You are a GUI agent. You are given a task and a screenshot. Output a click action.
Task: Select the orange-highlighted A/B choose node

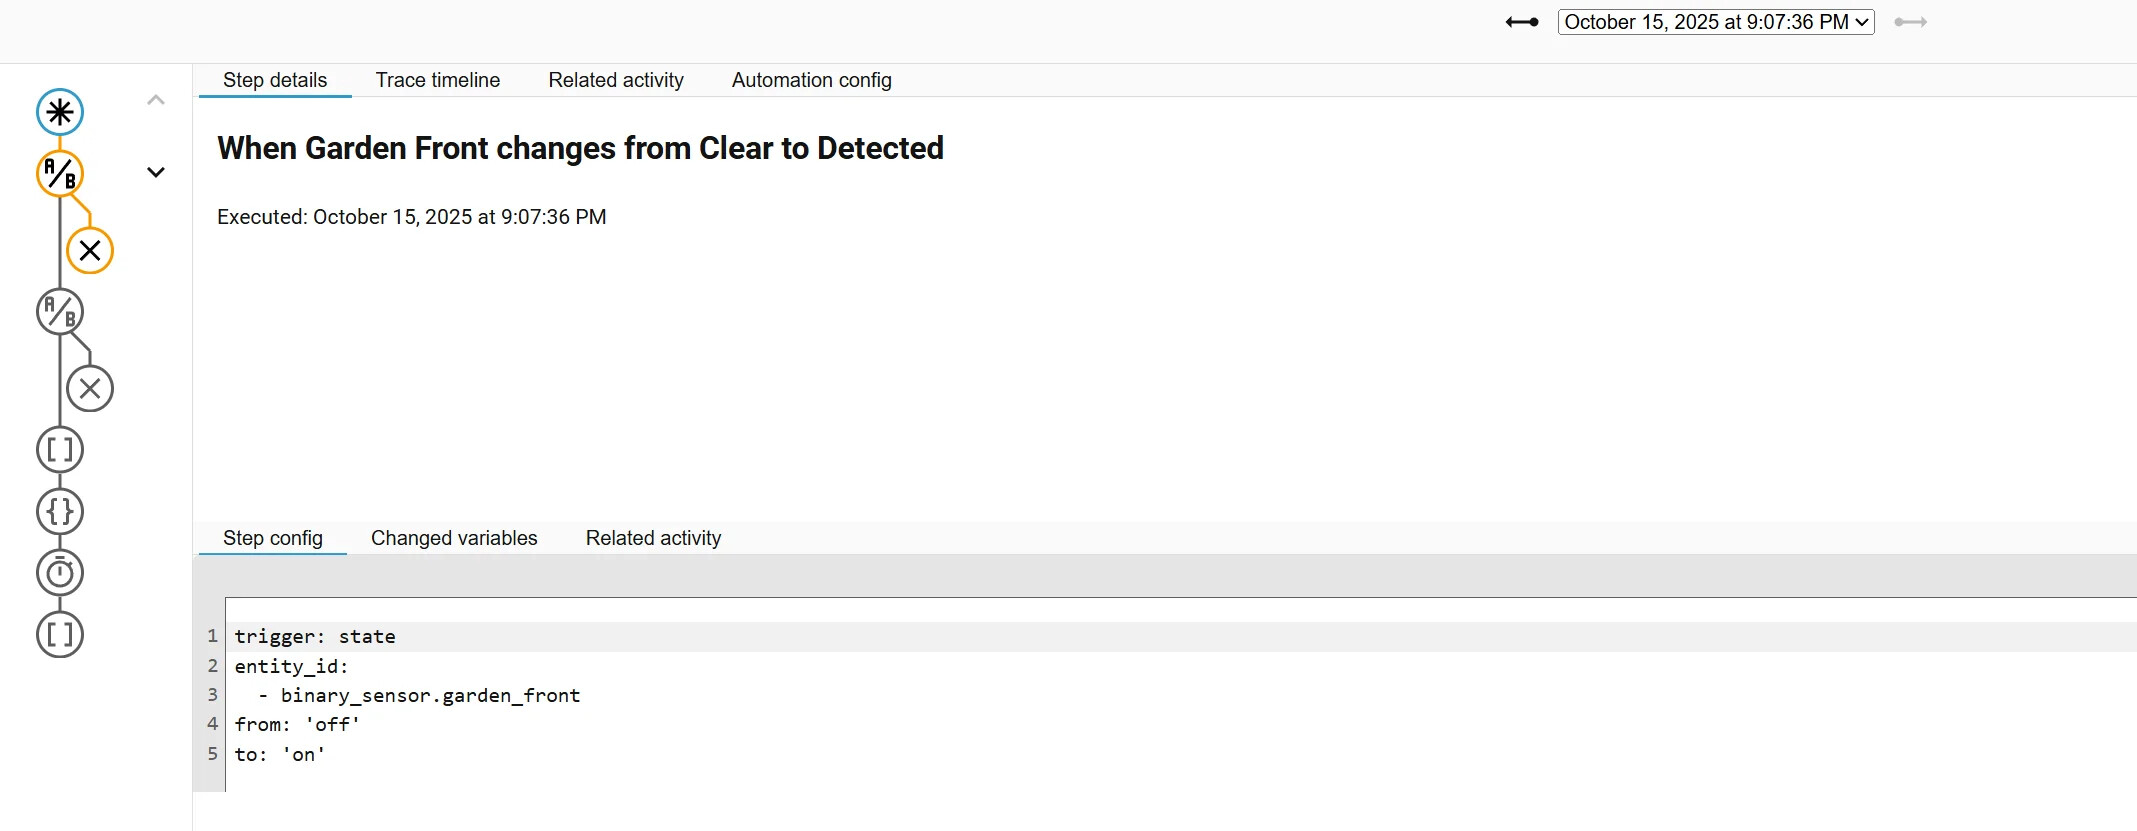pos(60,174)
